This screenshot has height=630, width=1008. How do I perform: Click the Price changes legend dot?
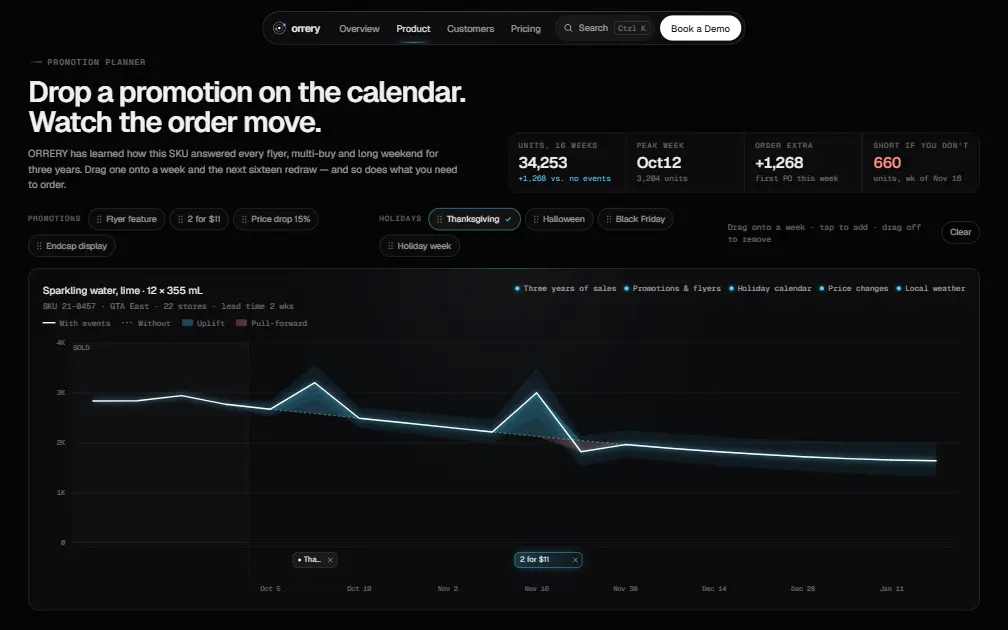[x=822, y=289]
